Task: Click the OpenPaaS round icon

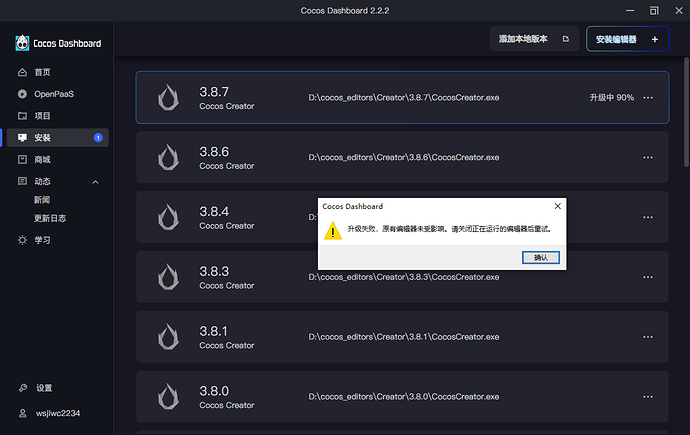Action: pyautogui.click(x=22, y=94)
